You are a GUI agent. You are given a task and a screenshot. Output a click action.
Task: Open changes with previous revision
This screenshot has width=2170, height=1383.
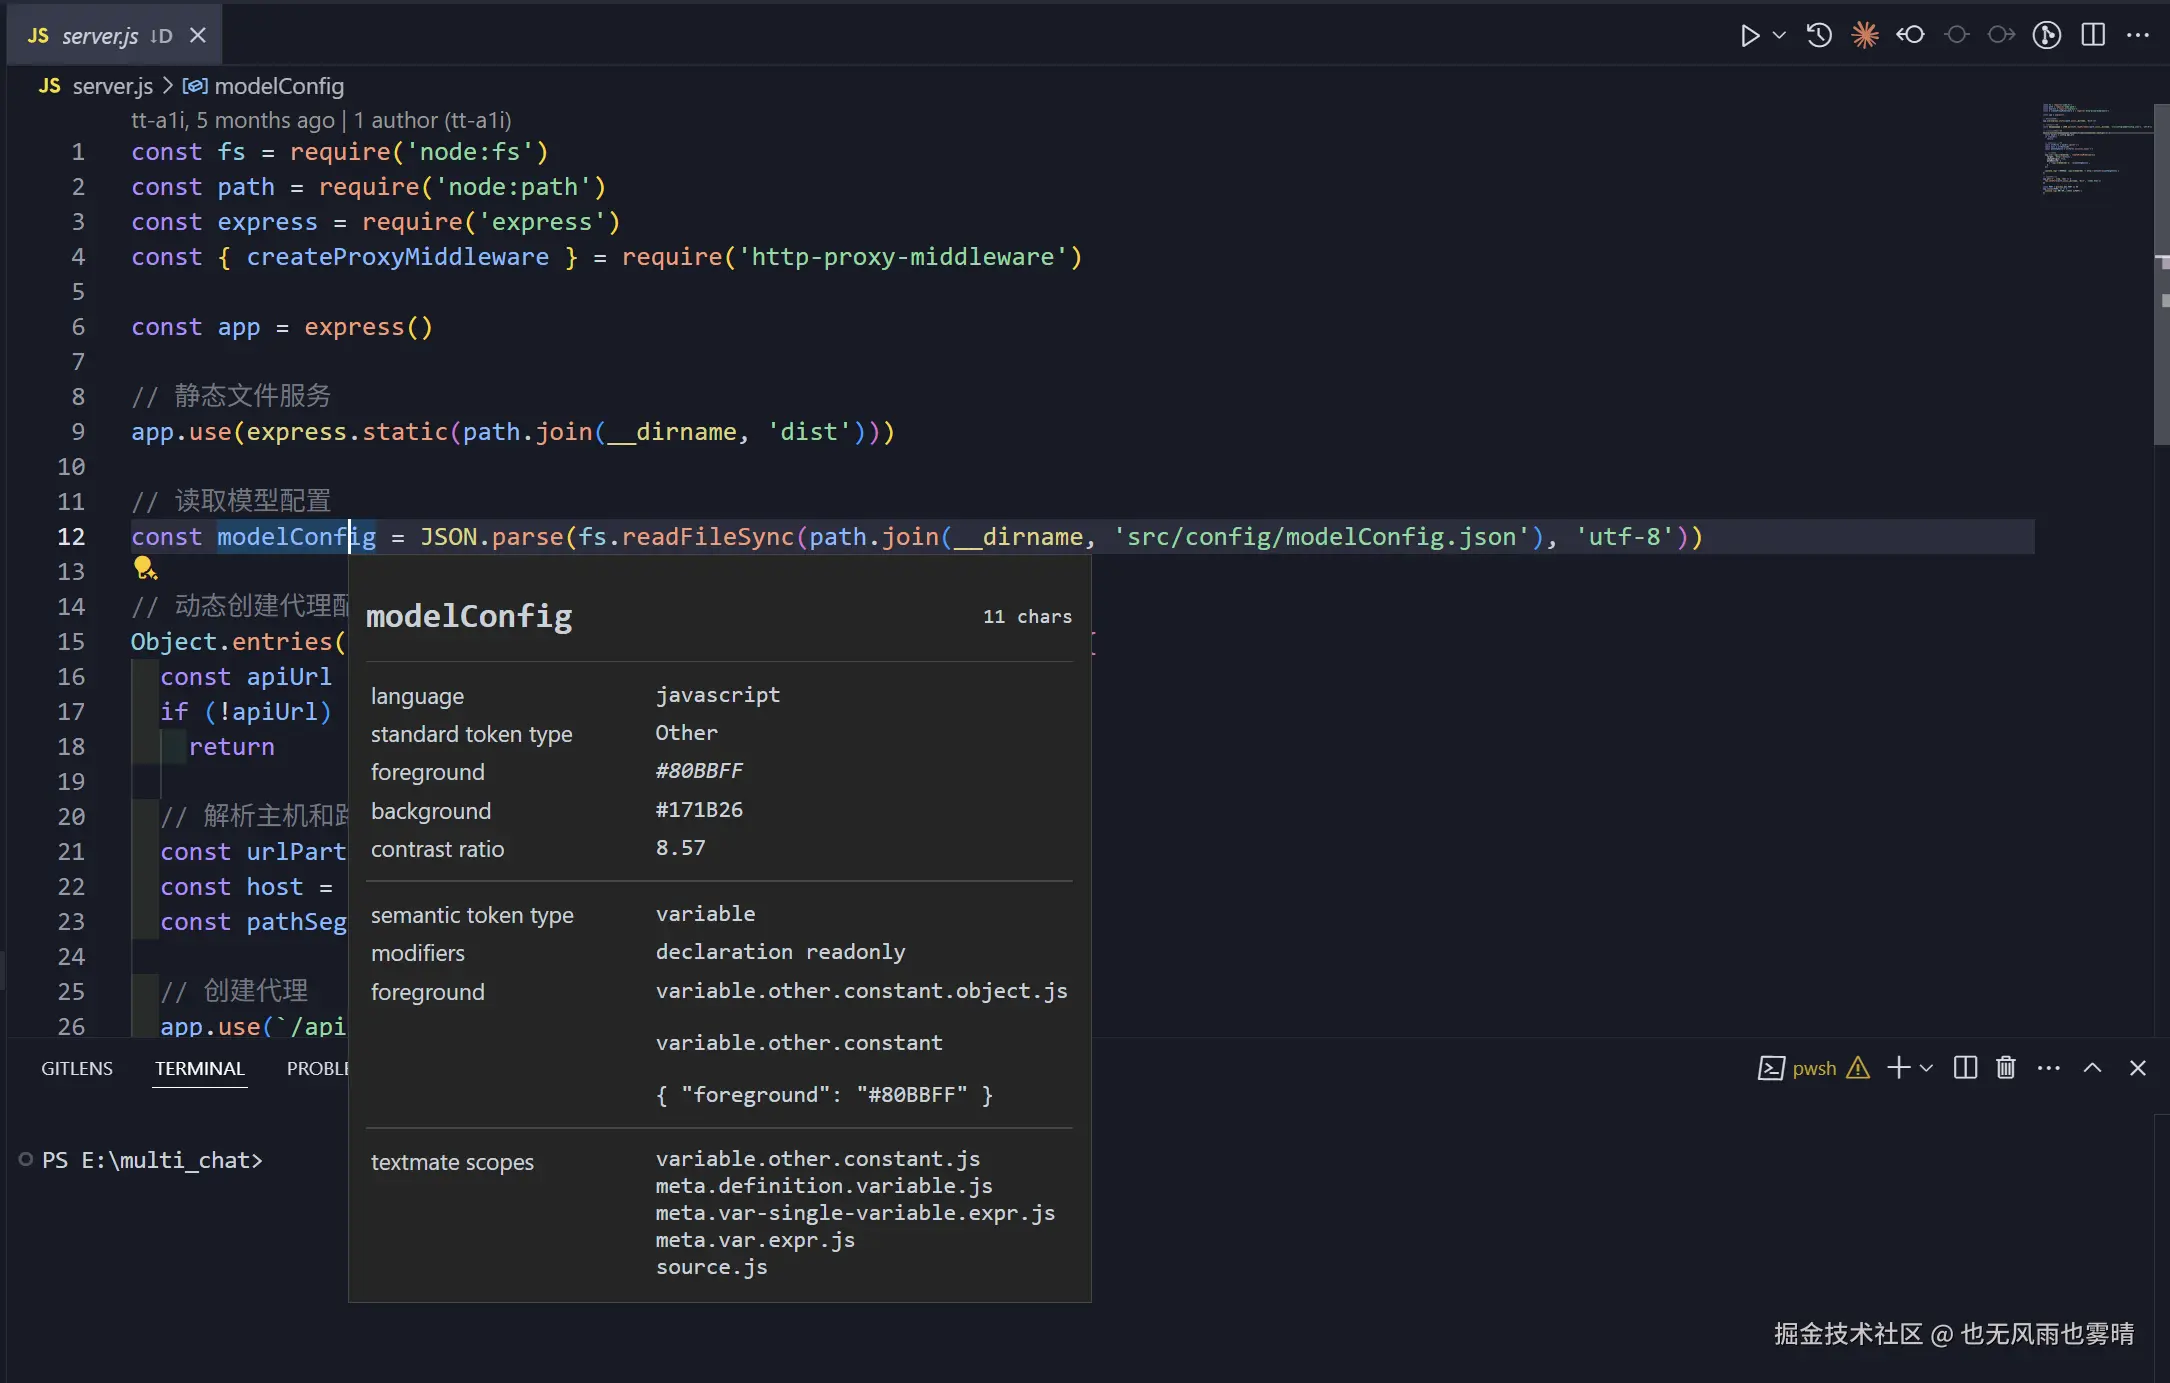pos(1910,36)
